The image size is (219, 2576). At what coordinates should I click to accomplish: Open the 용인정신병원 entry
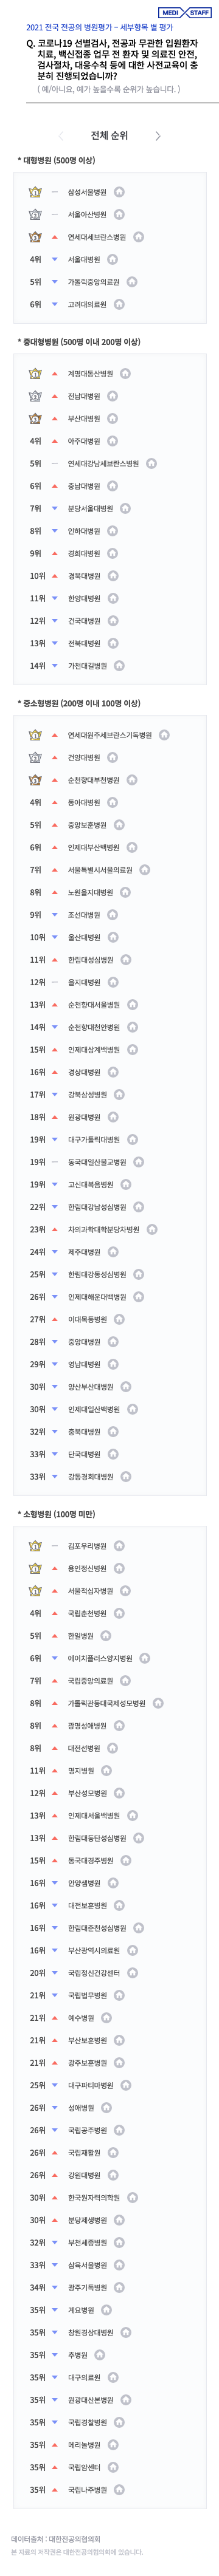point(87,1569)
